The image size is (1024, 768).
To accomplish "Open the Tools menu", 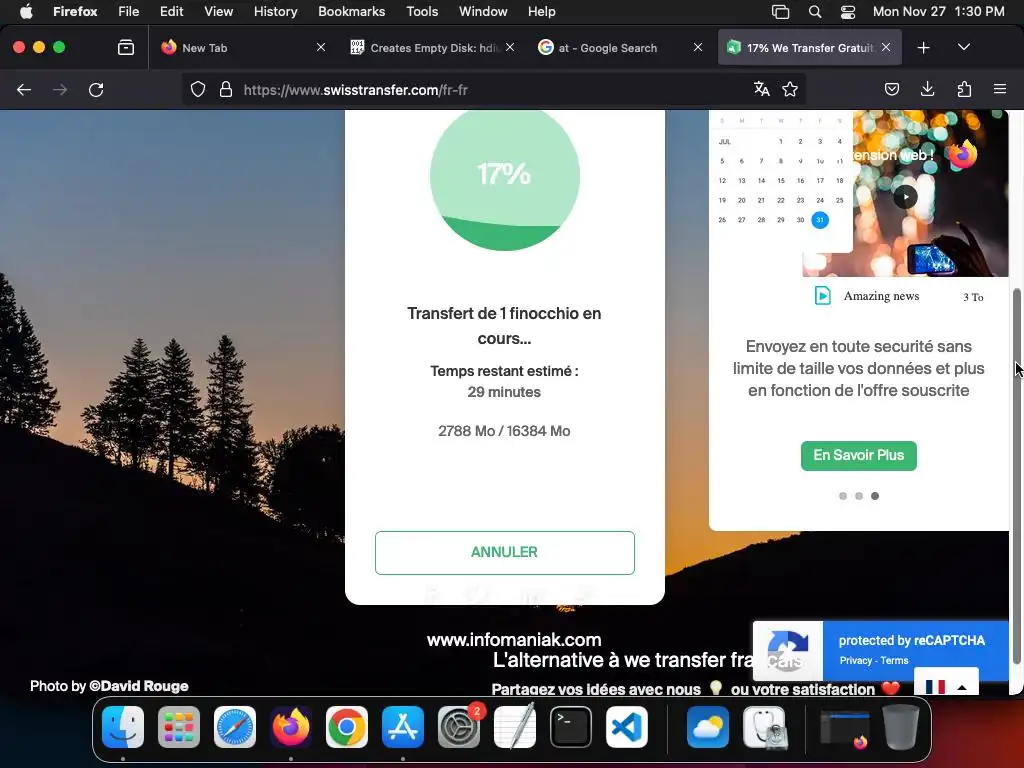I will 422,11.
